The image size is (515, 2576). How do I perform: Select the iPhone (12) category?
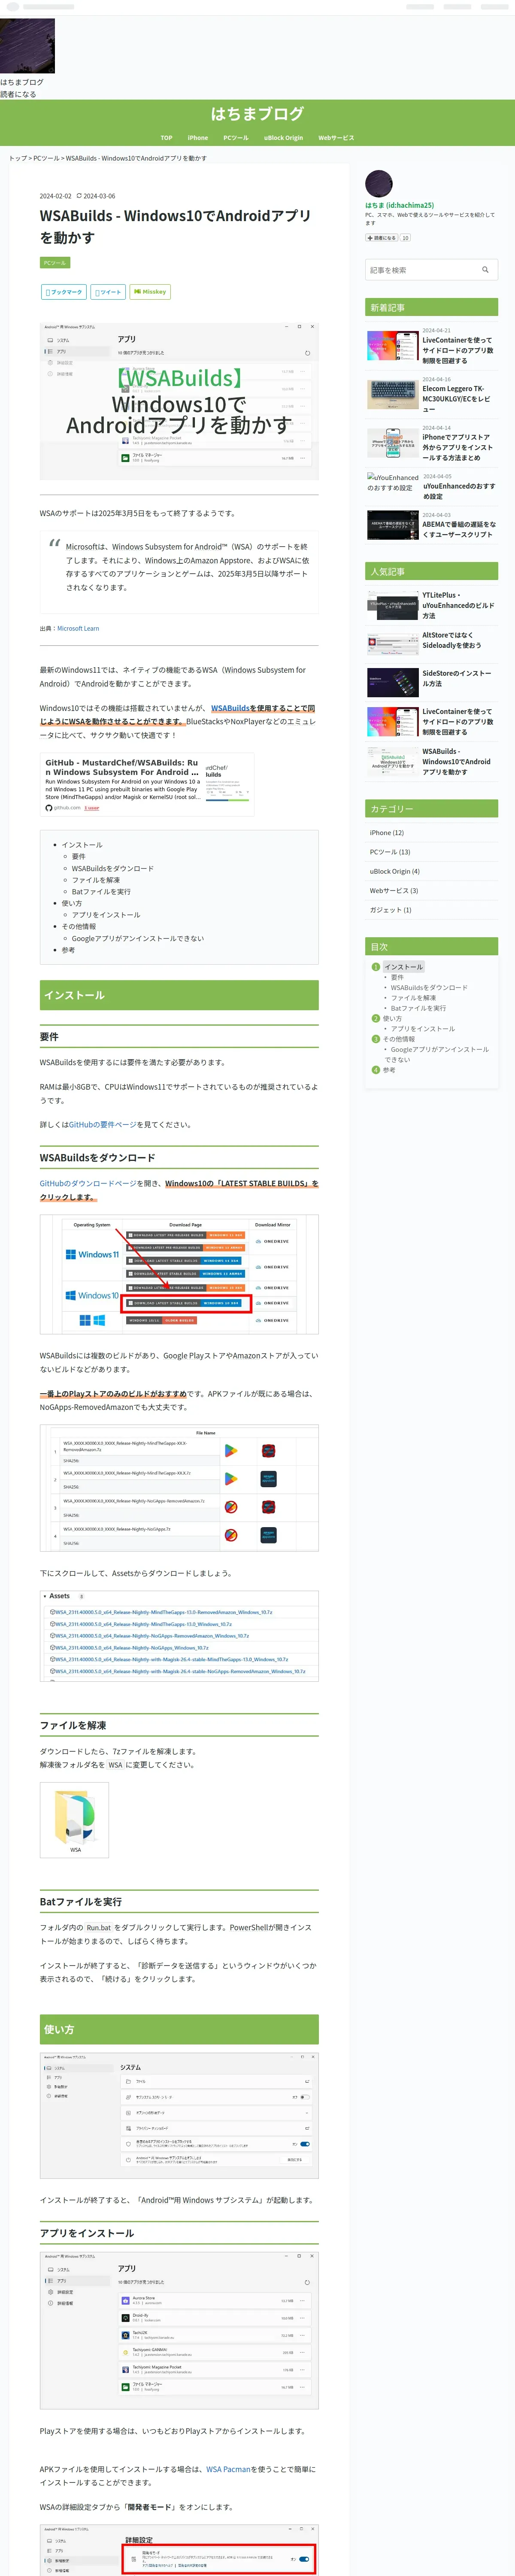(x=387, y=833)
